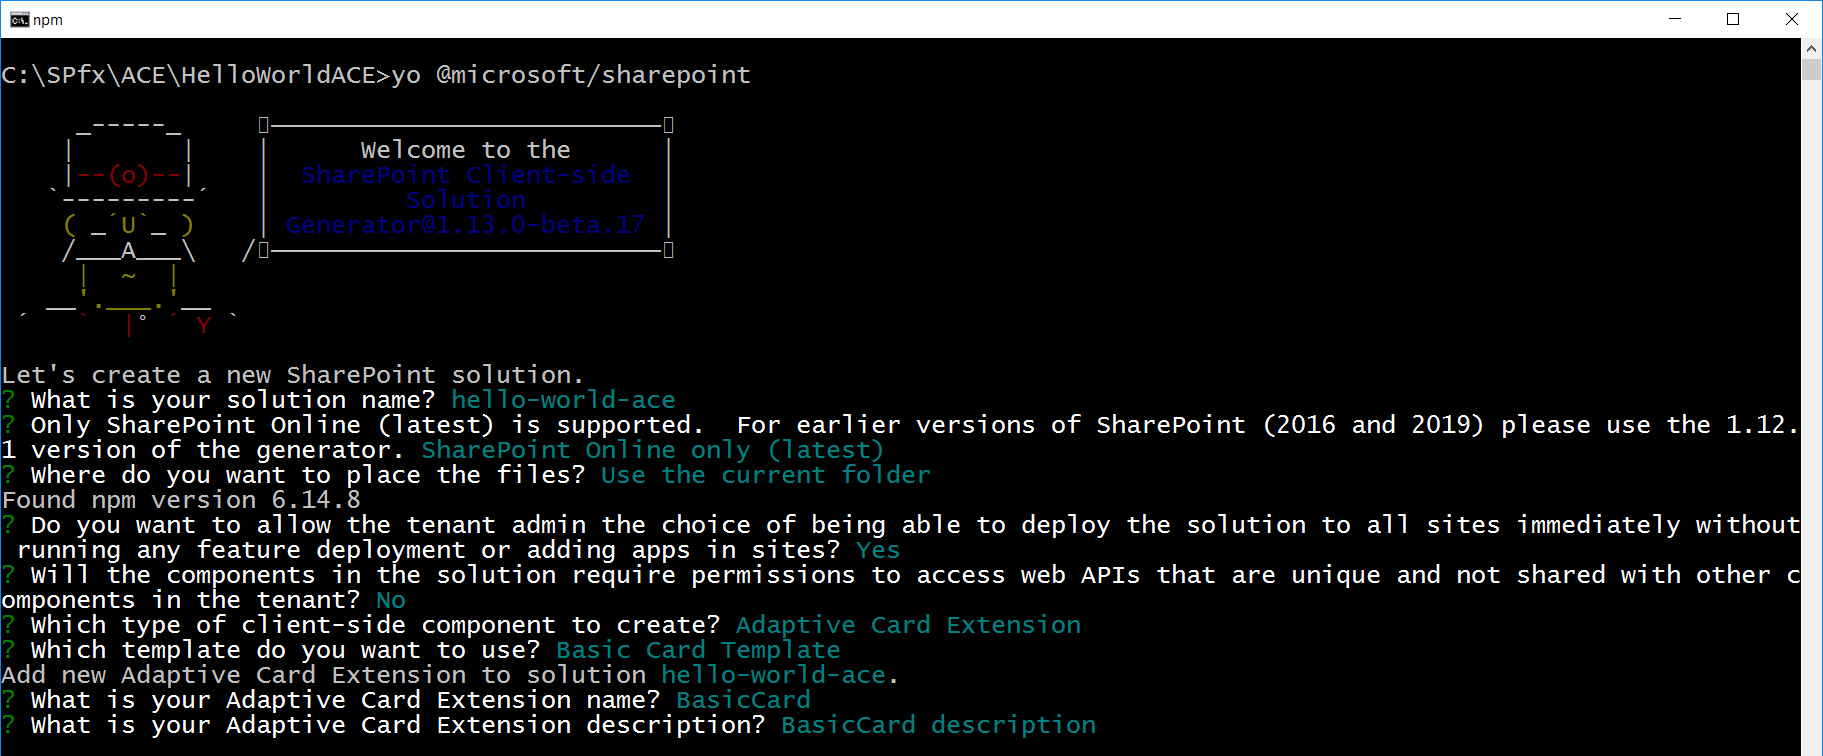Click the Generator@1.13.0-beta.17 version text
1823x756 pixels.
coord(465,225)
